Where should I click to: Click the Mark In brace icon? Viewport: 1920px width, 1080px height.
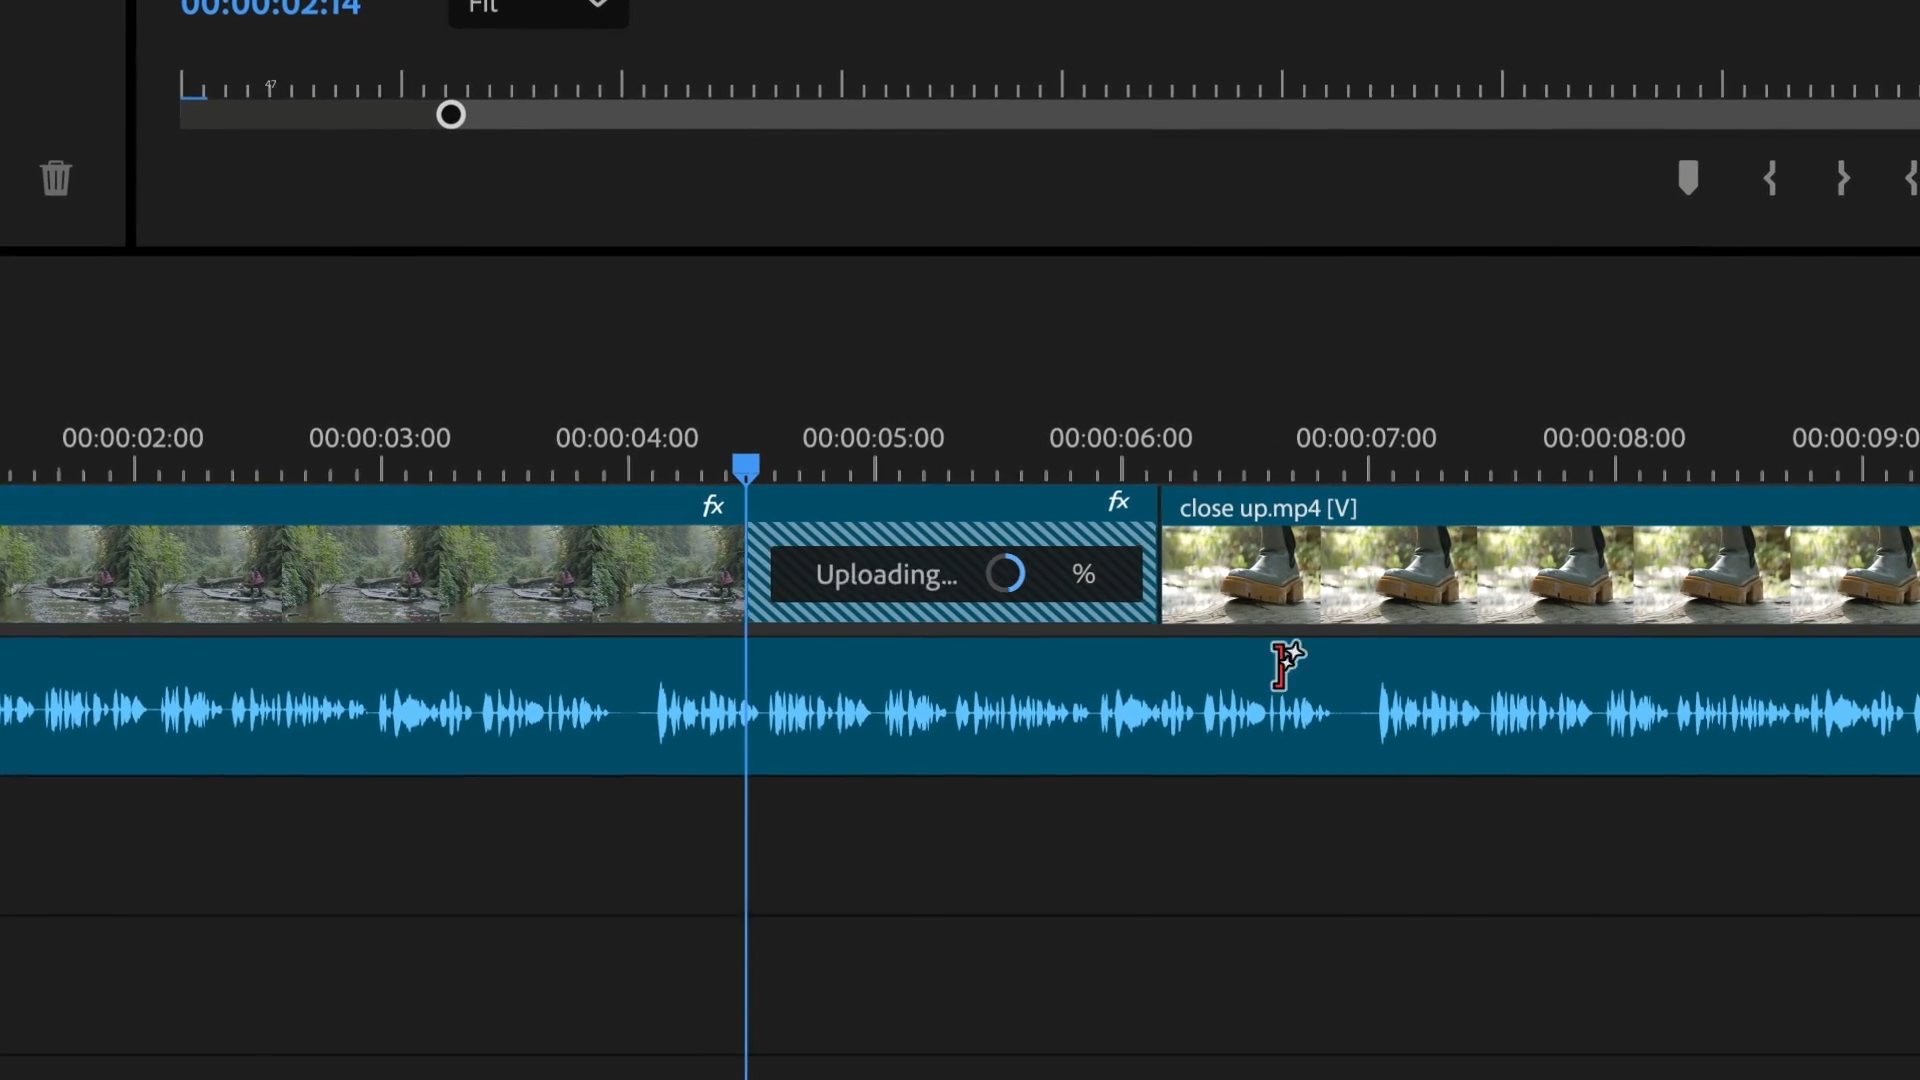click(1770, 178)
